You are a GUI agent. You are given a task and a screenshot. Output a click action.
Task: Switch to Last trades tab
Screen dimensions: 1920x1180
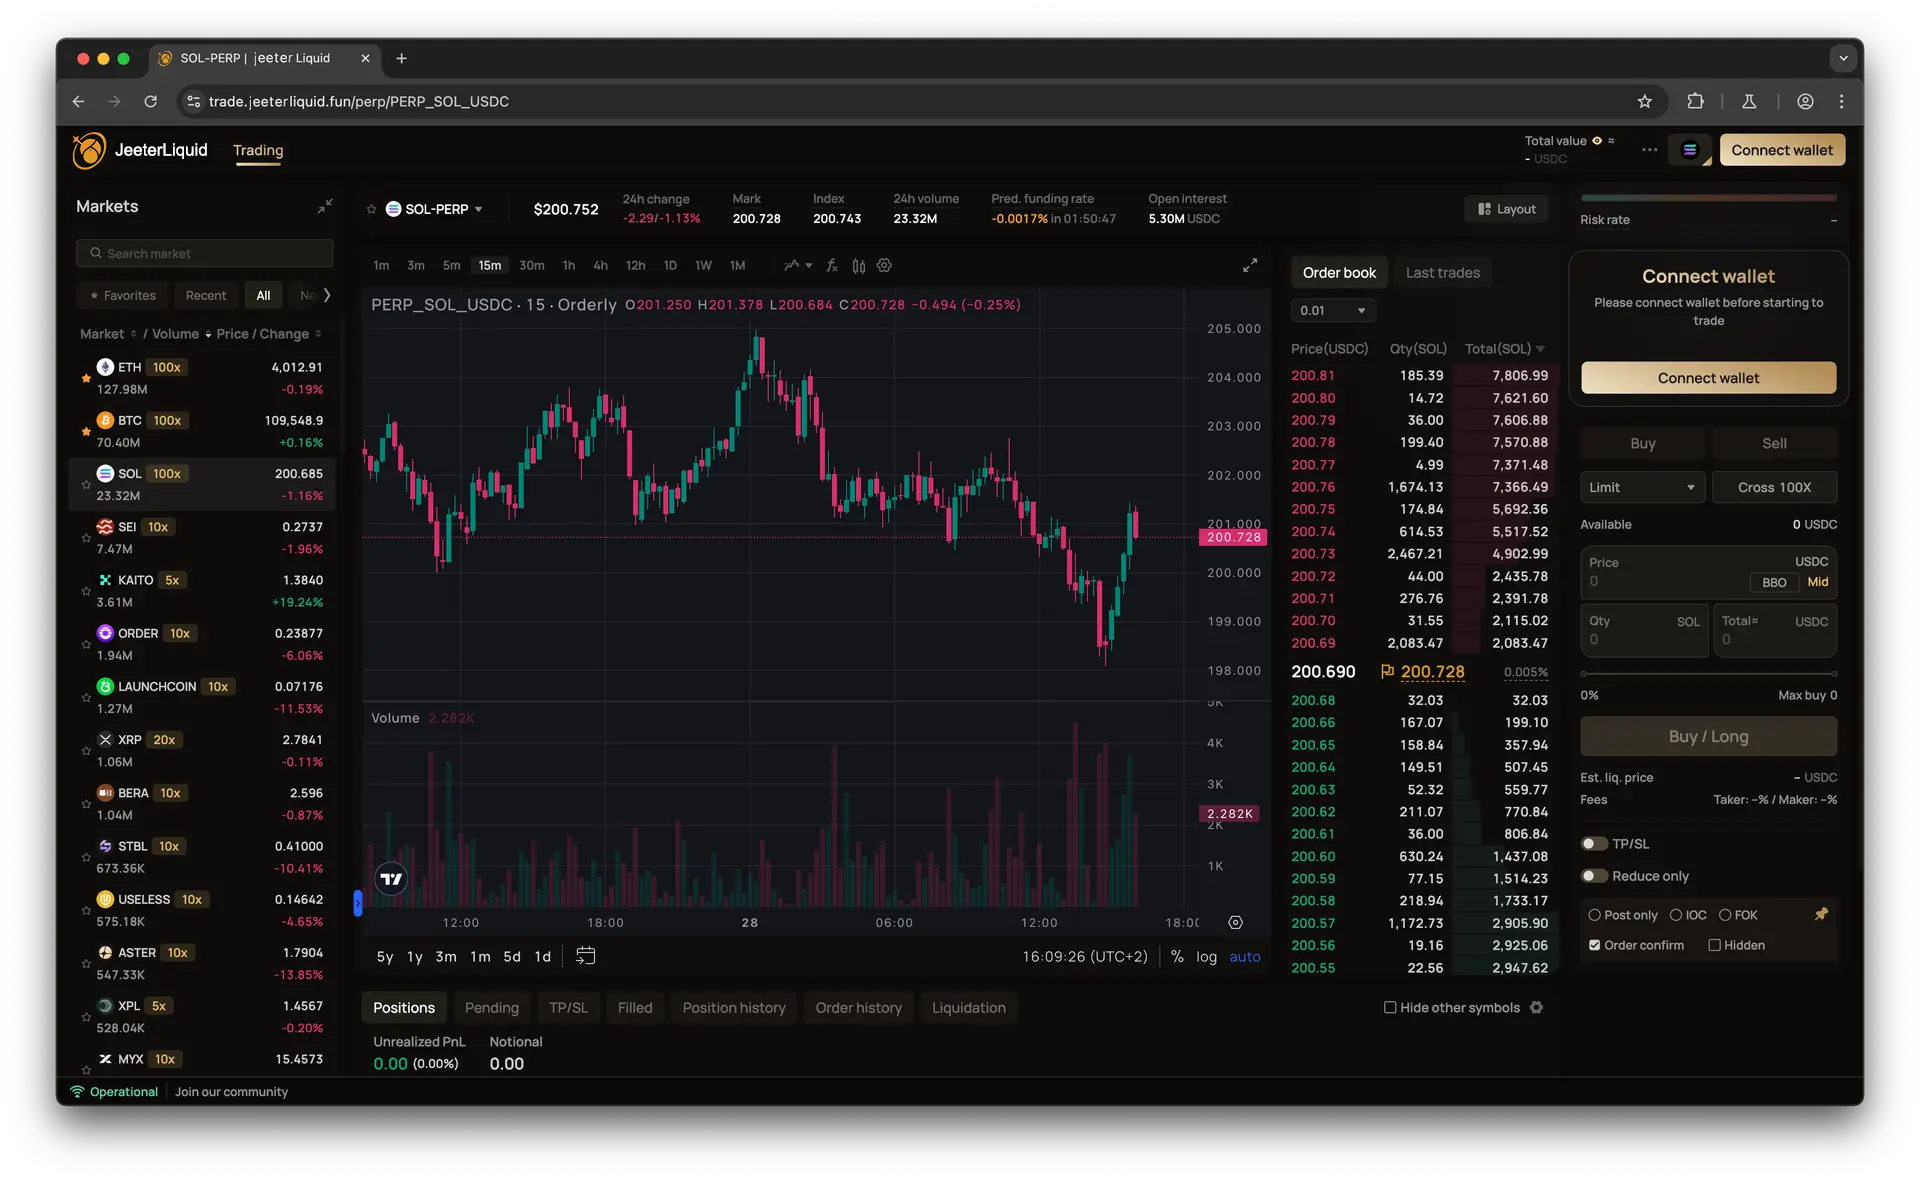[x=1442, y=273]
